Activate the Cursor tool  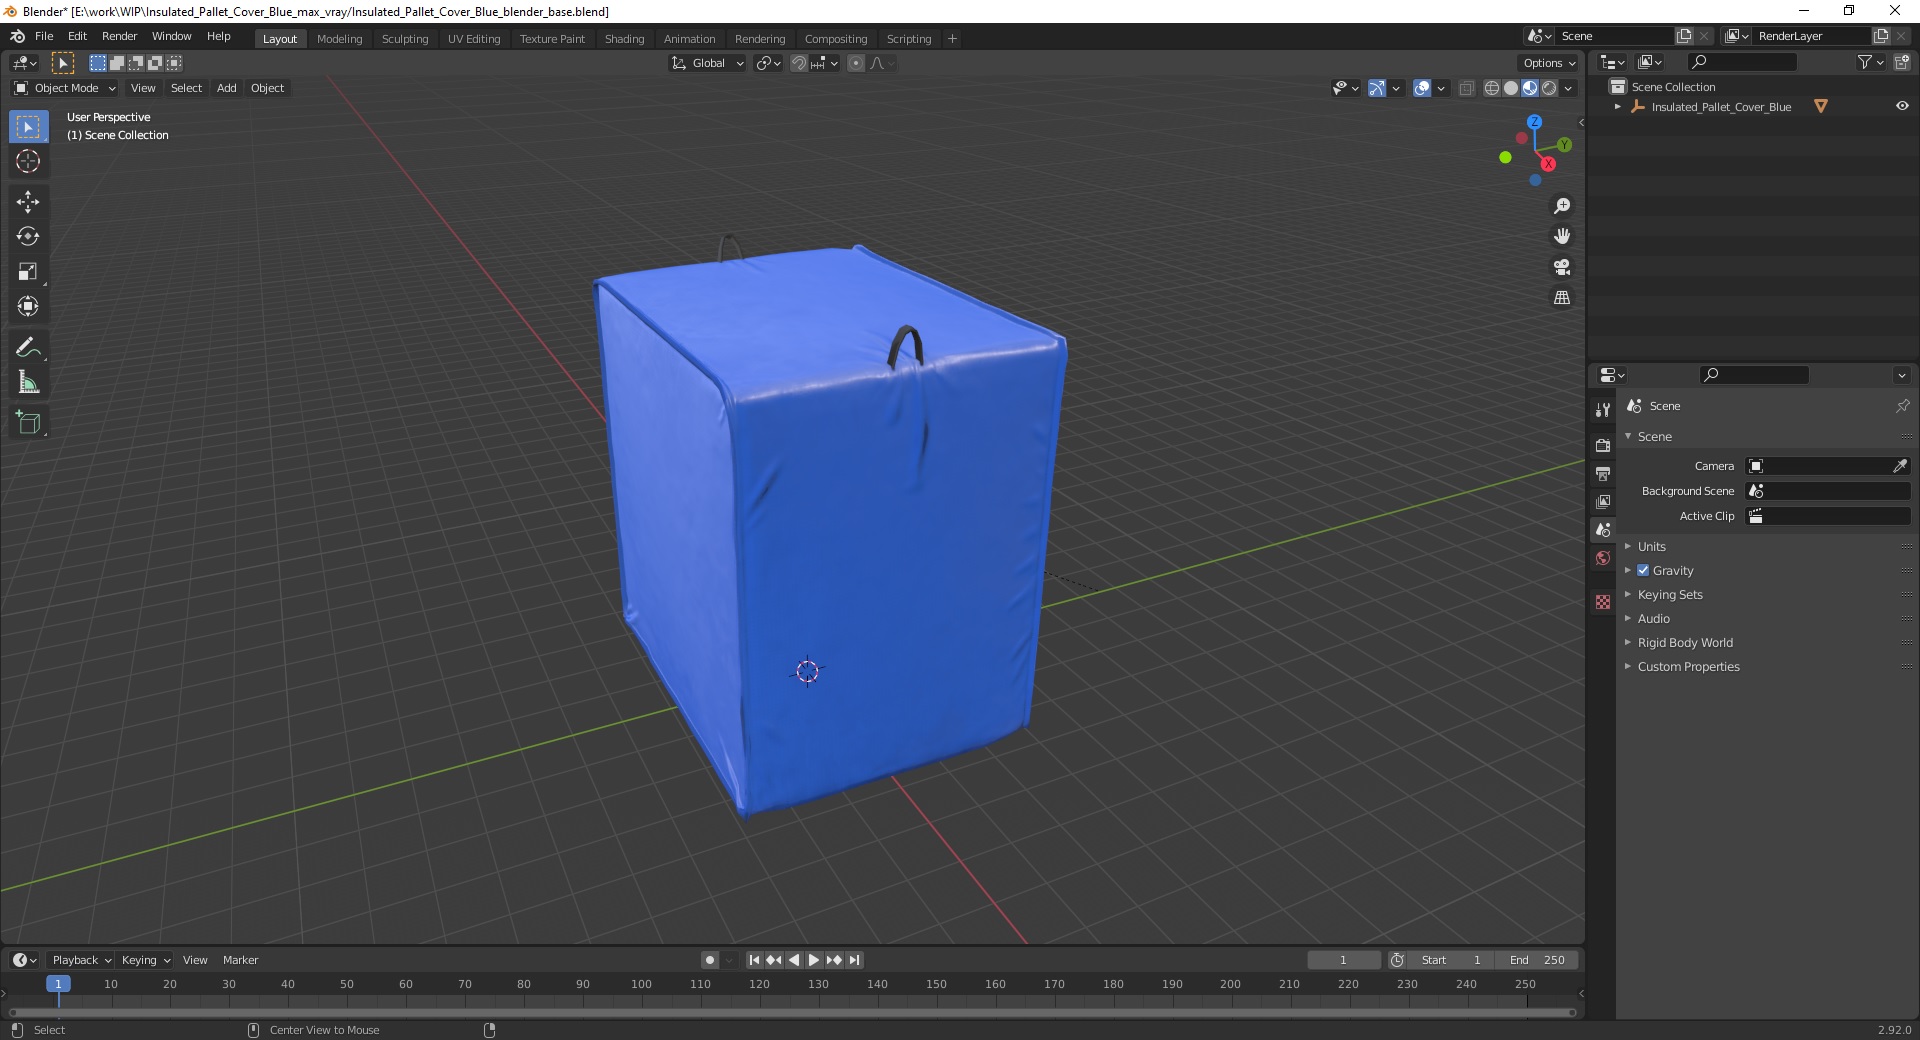pos(28,161)
